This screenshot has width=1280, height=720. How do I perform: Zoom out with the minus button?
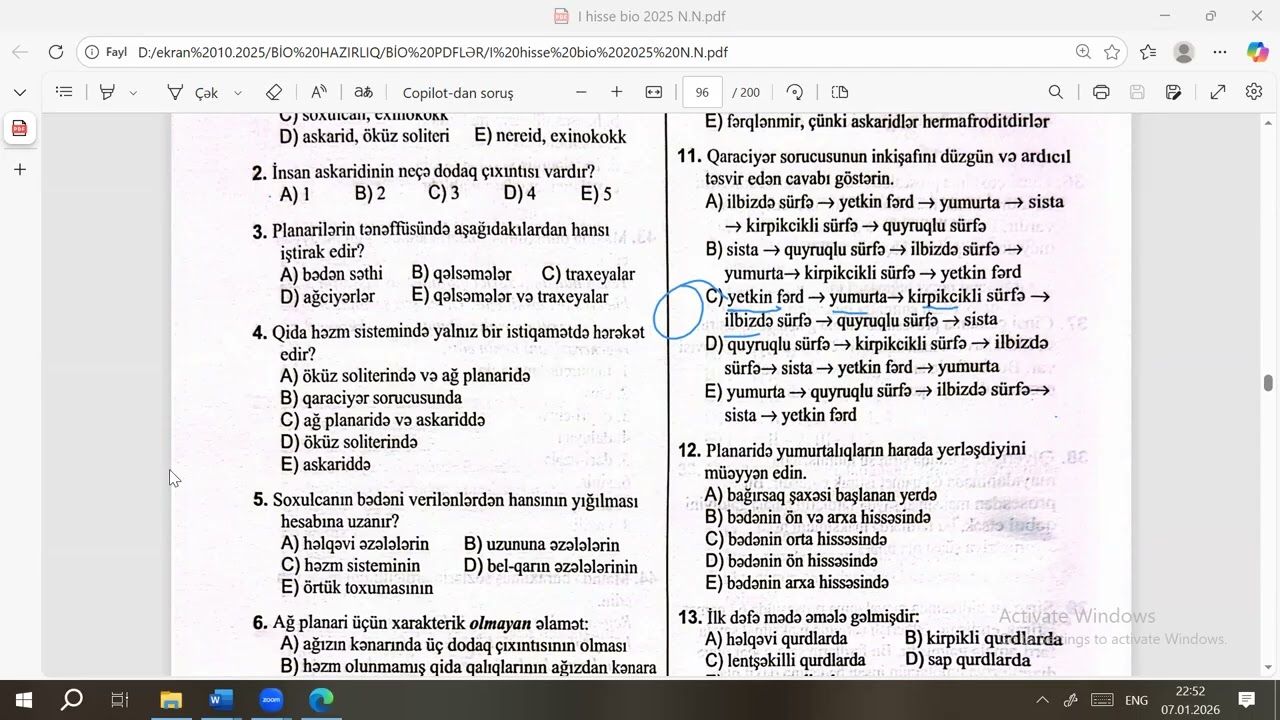pos(581,92)
